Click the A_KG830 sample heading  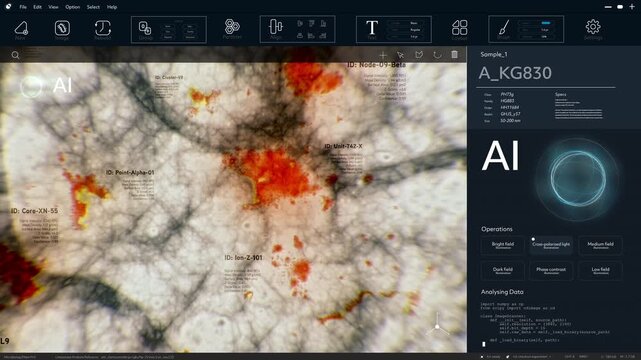515,73
